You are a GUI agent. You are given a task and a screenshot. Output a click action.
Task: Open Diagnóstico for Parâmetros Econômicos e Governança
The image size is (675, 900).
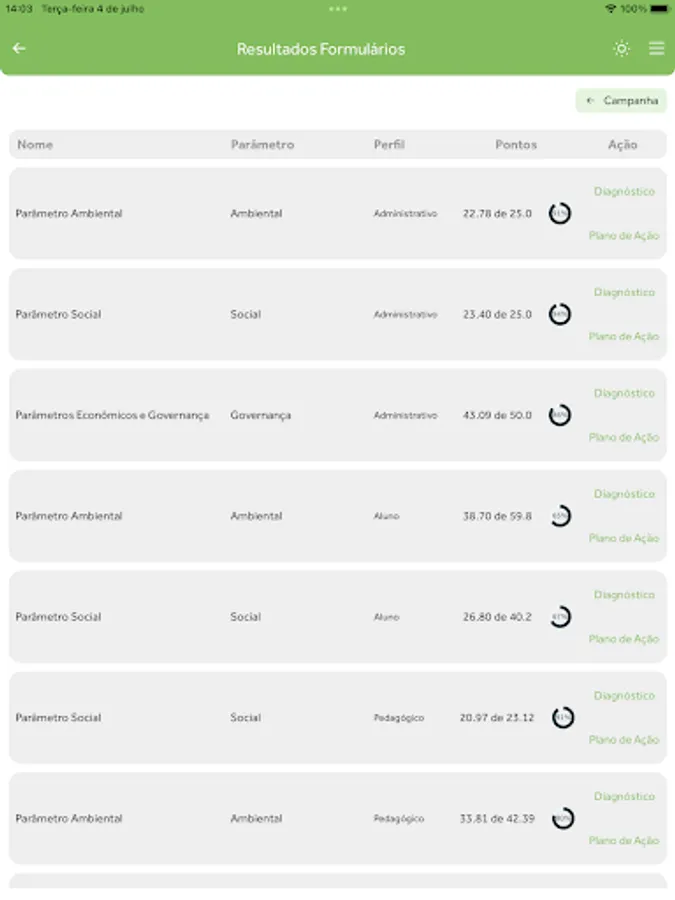pos(624,393)
